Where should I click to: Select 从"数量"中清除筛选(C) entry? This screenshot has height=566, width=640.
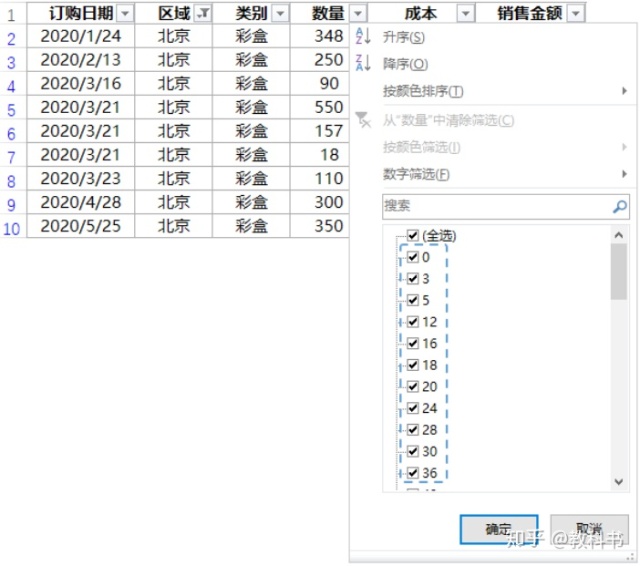pos(448,120)
